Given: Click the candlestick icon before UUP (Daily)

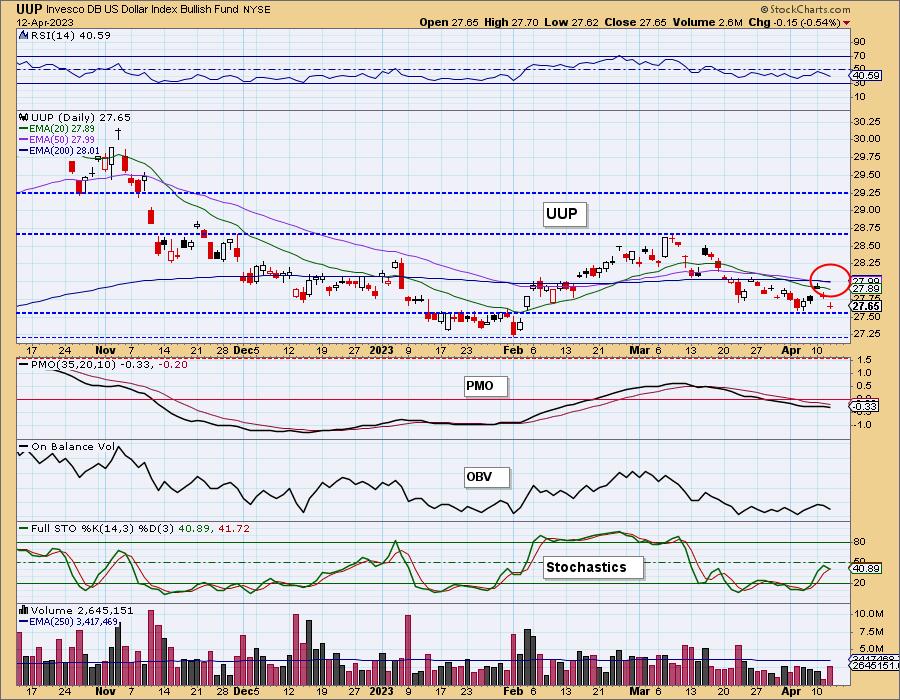Looking at the screenshot, I should (x=24, y=117).
